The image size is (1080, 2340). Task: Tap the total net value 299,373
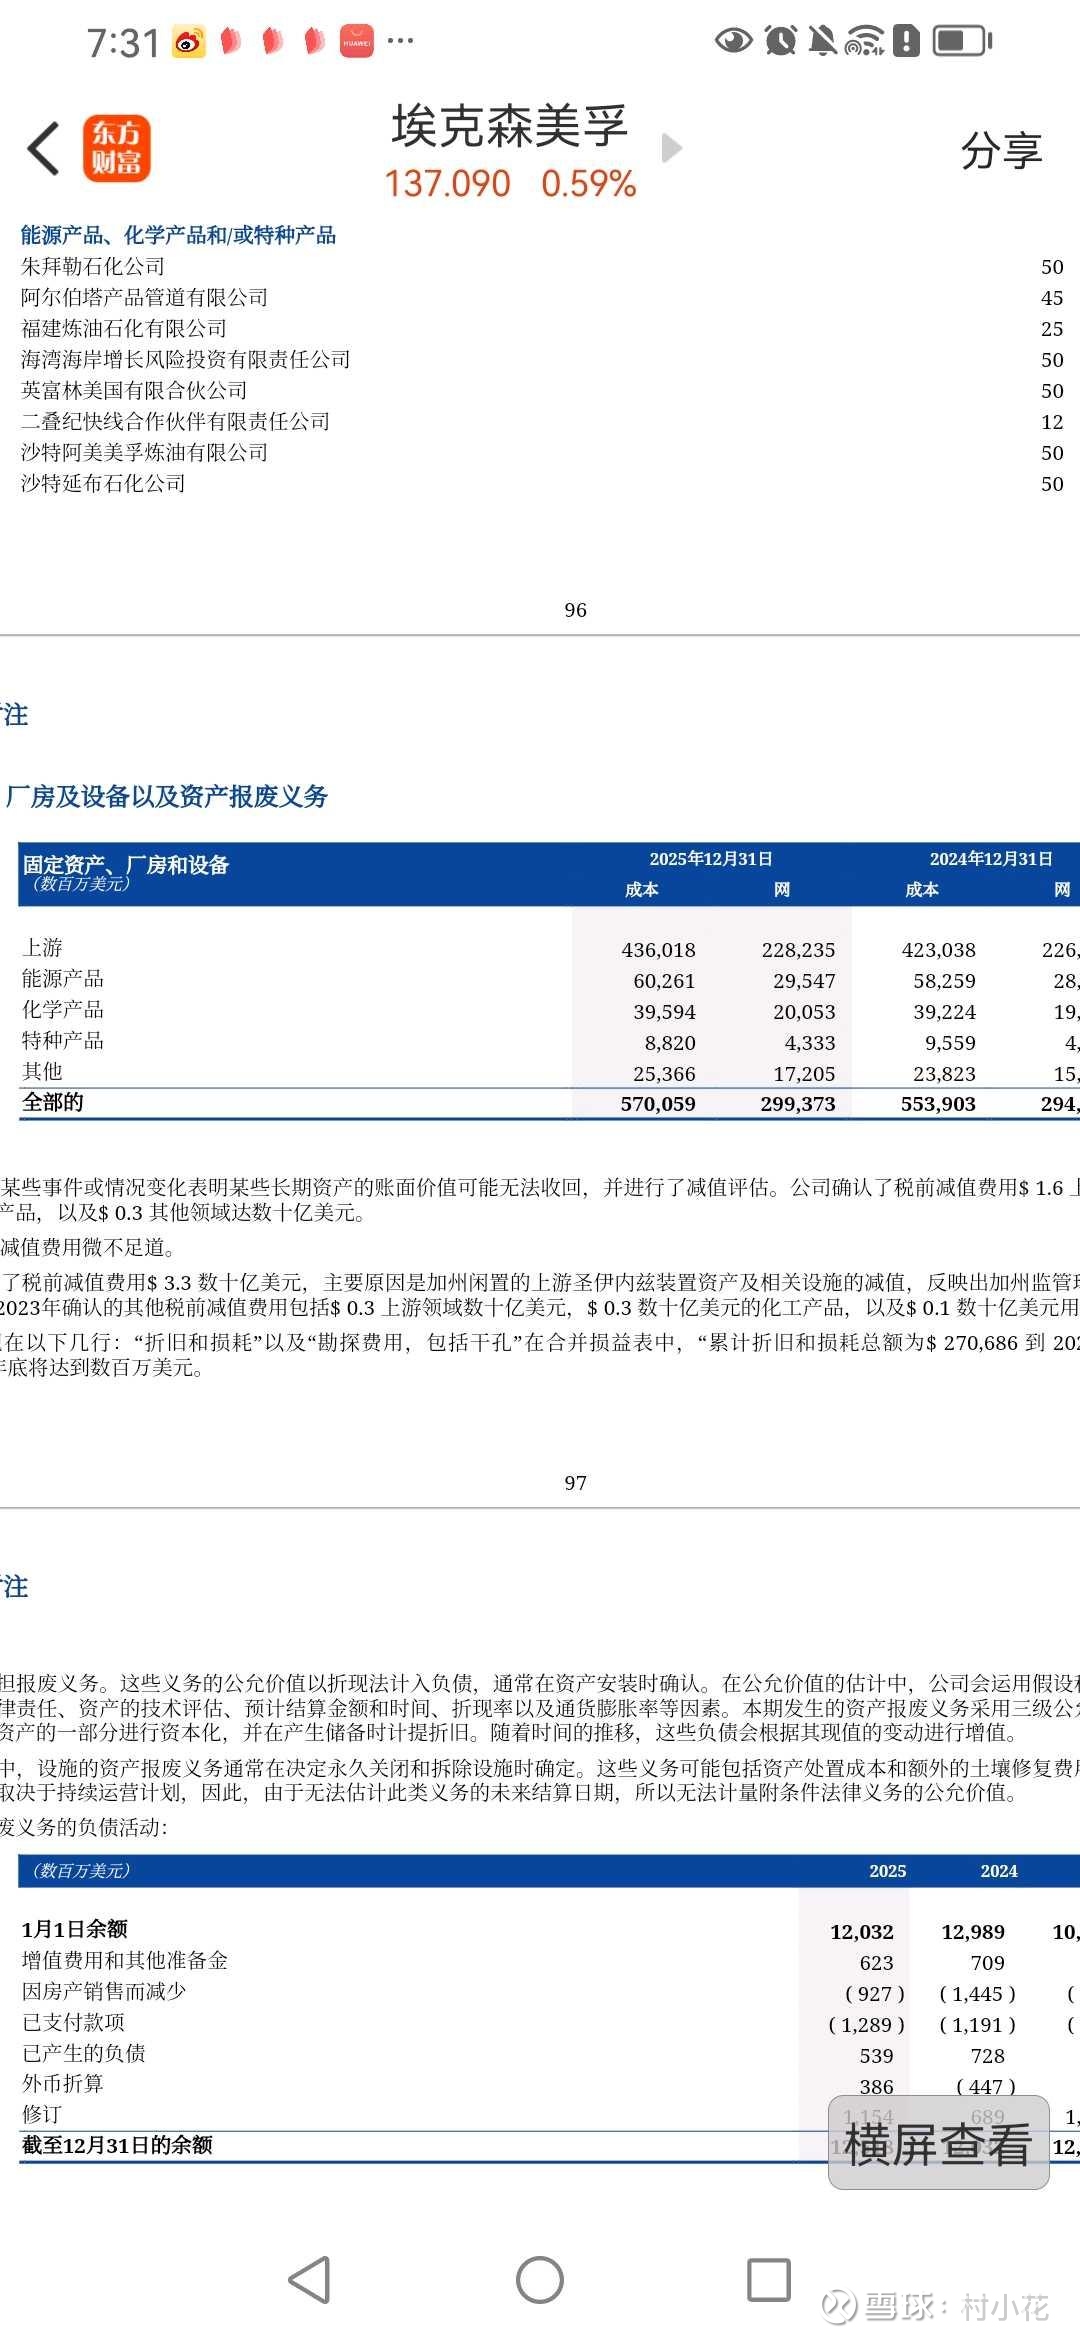(x=798, y=1104)
